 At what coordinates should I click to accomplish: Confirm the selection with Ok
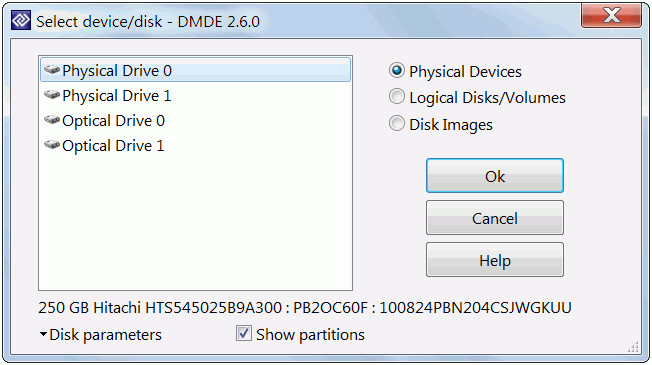pos(495,176)
